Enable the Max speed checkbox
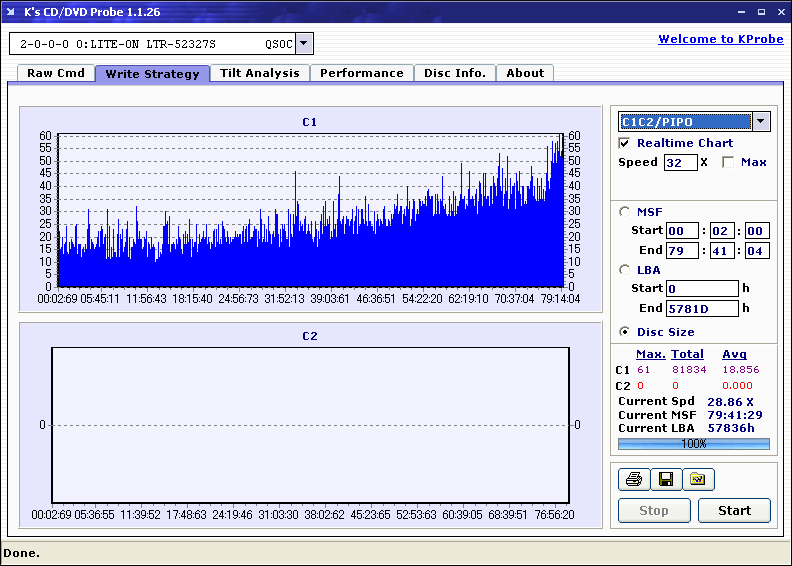792x566 pixels. tap(727, 162)
